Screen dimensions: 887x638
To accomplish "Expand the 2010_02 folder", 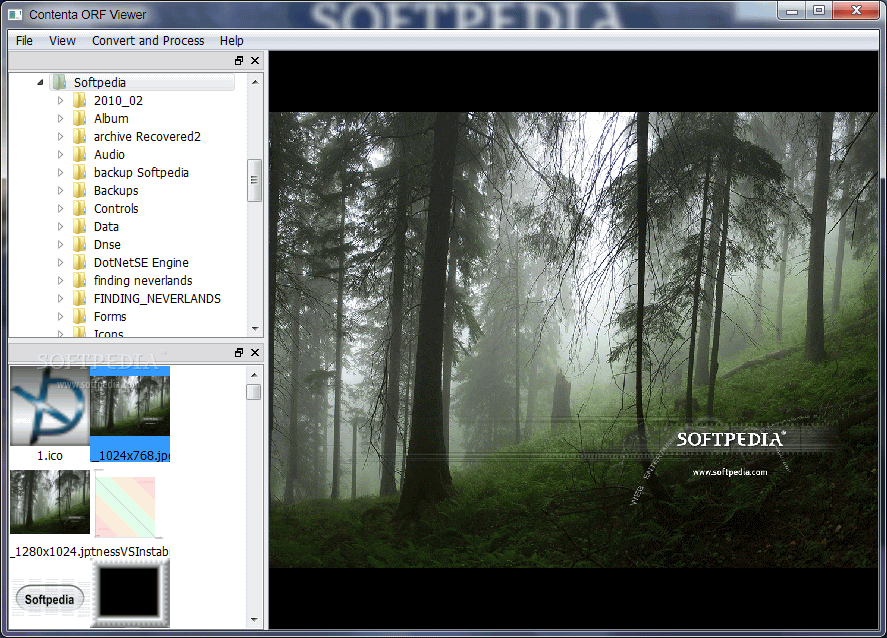I will [61, 101].
